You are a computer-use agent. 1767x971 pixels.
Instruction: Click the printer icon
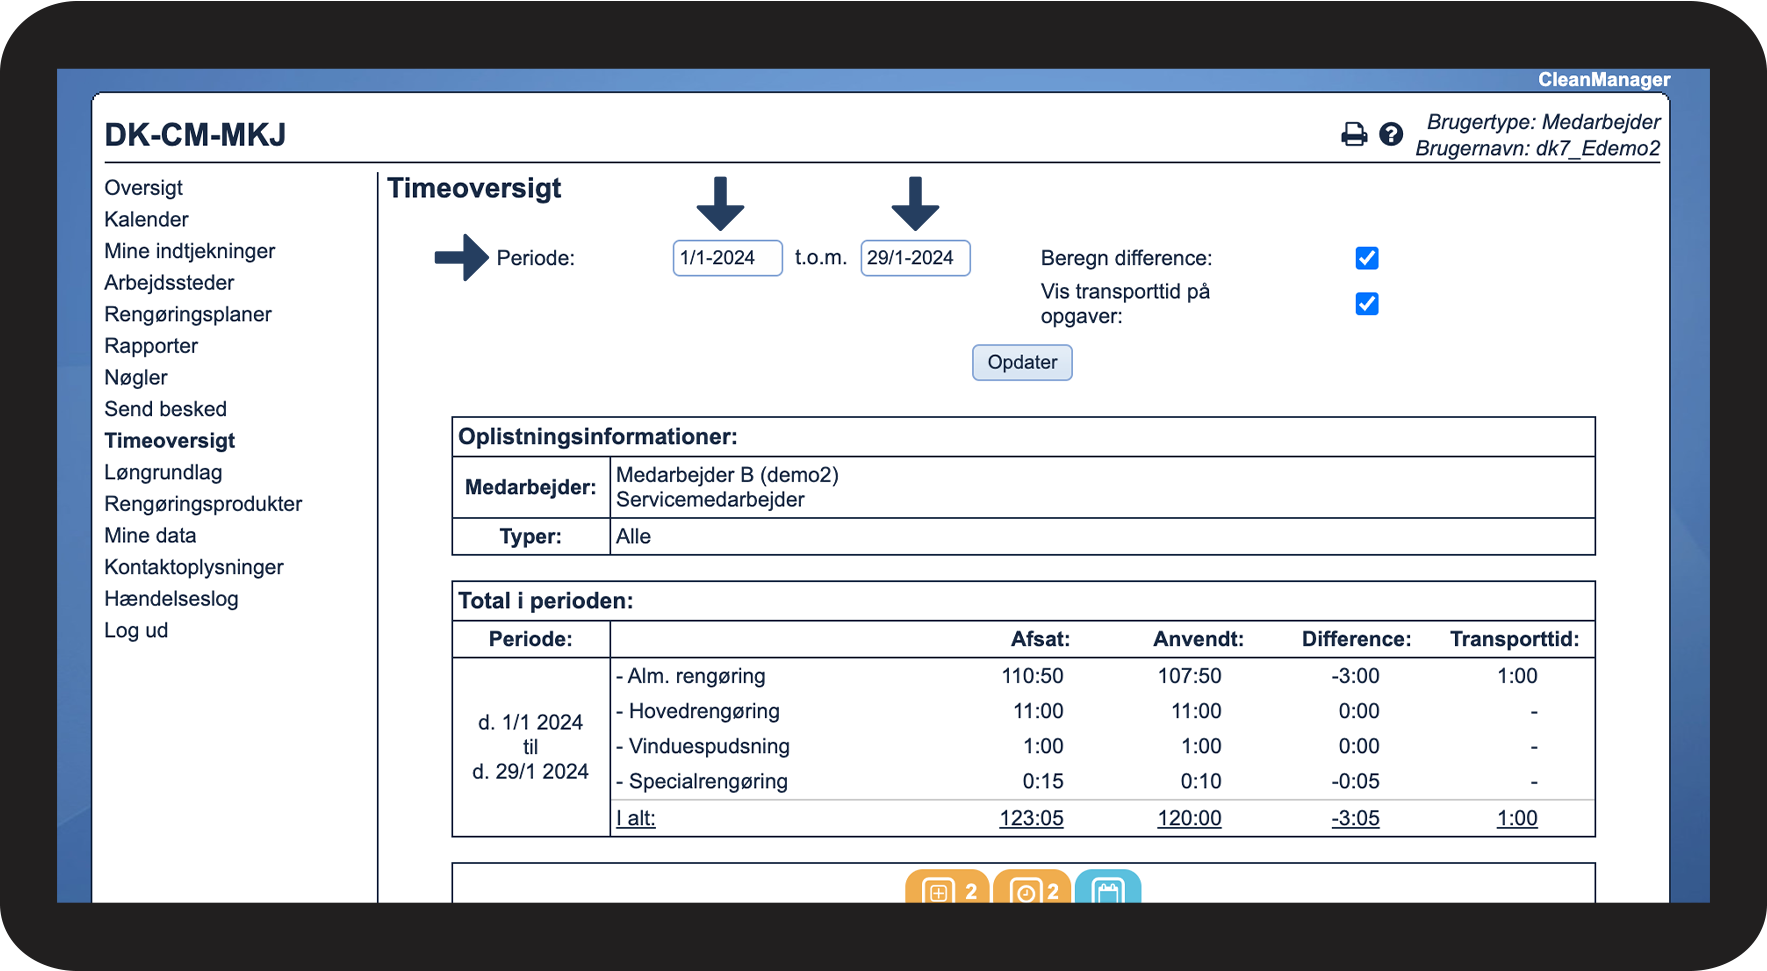(x=1354, y=134)
